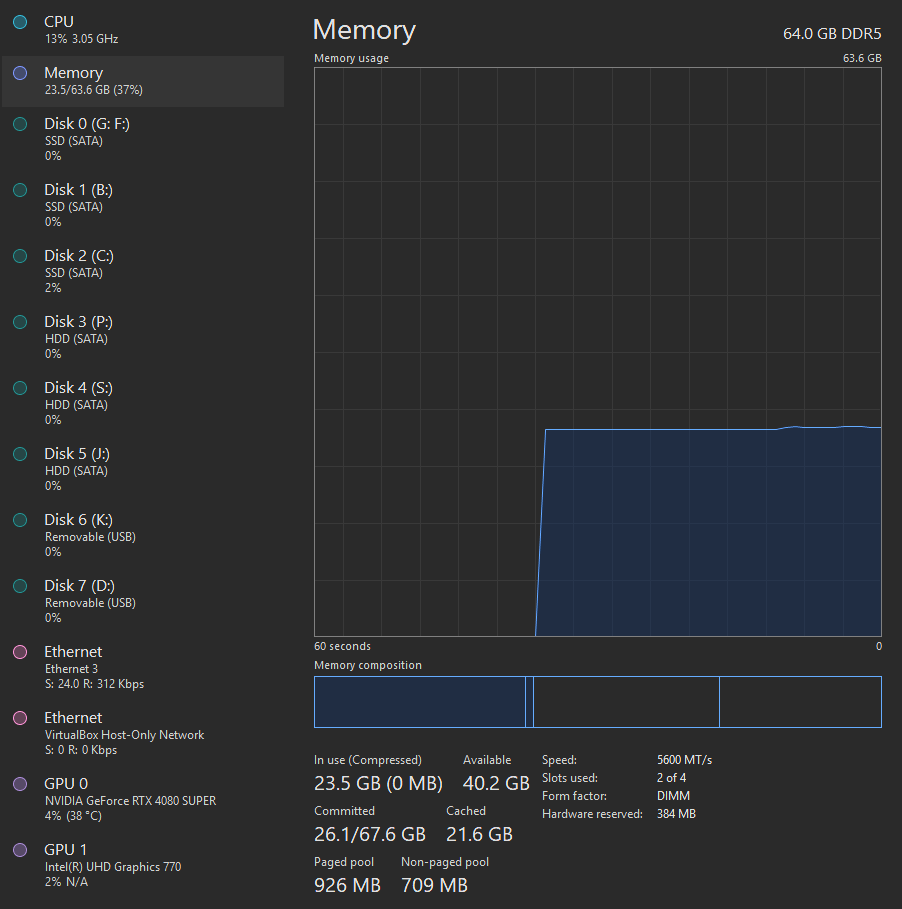Viewport: 902px width, 909px height.
Task: Click the '709 MB' non-paged pool value
Action: point(434,885)
